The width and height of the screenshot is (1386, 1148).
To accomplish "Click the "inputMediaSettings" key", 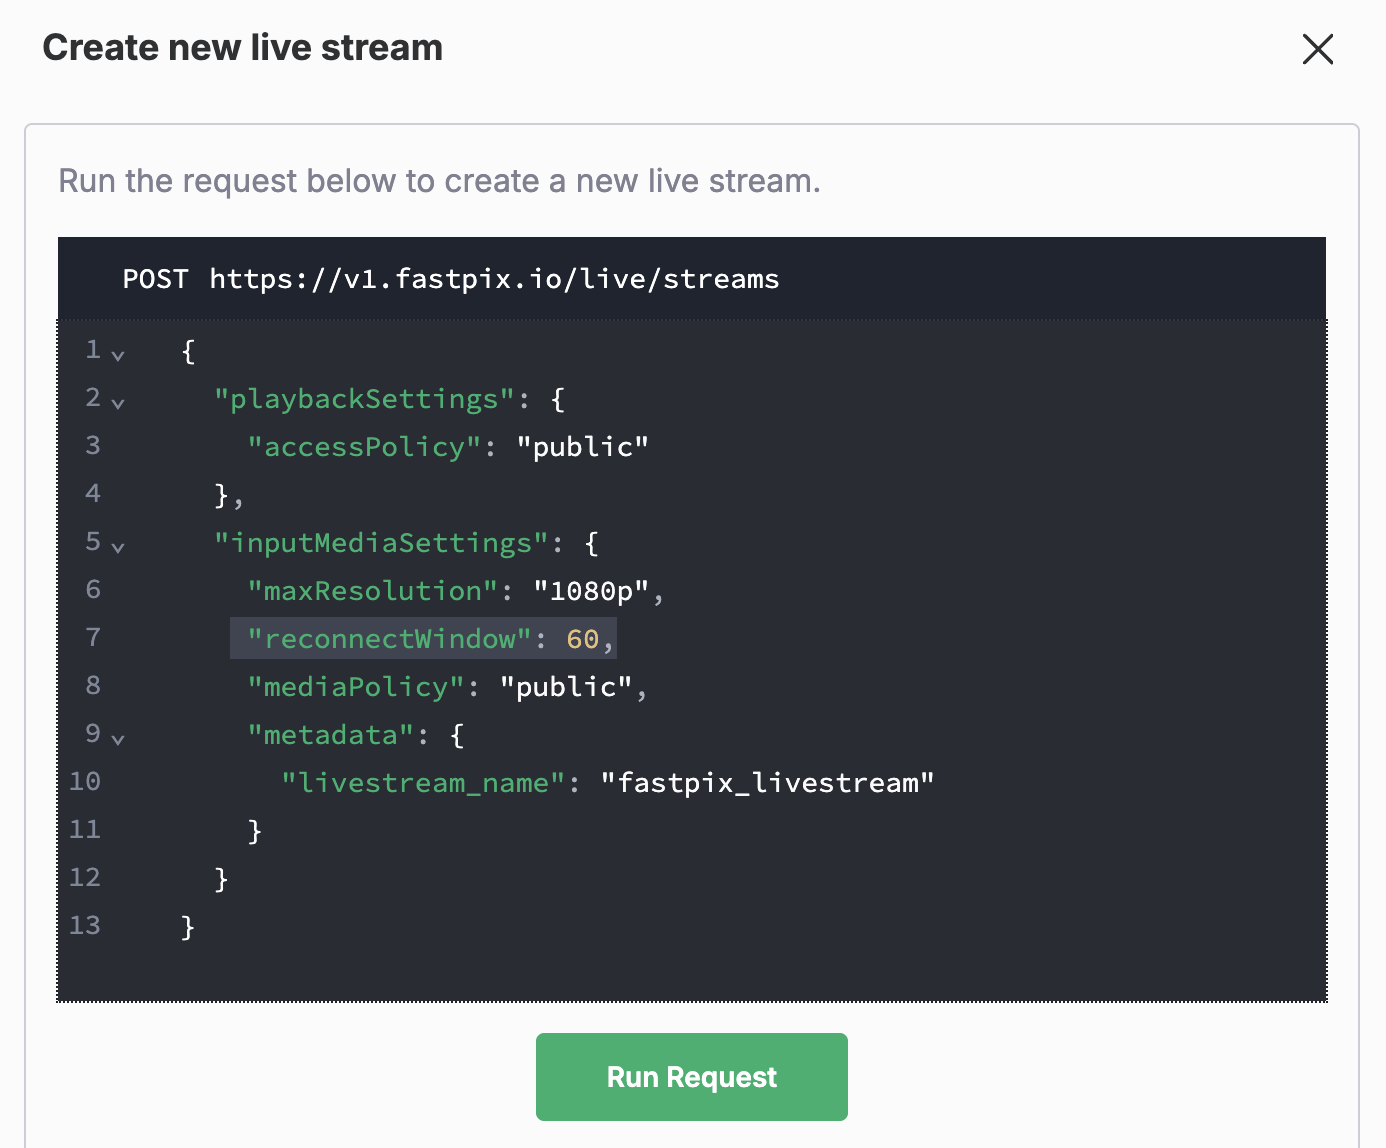I will [381, 543].
